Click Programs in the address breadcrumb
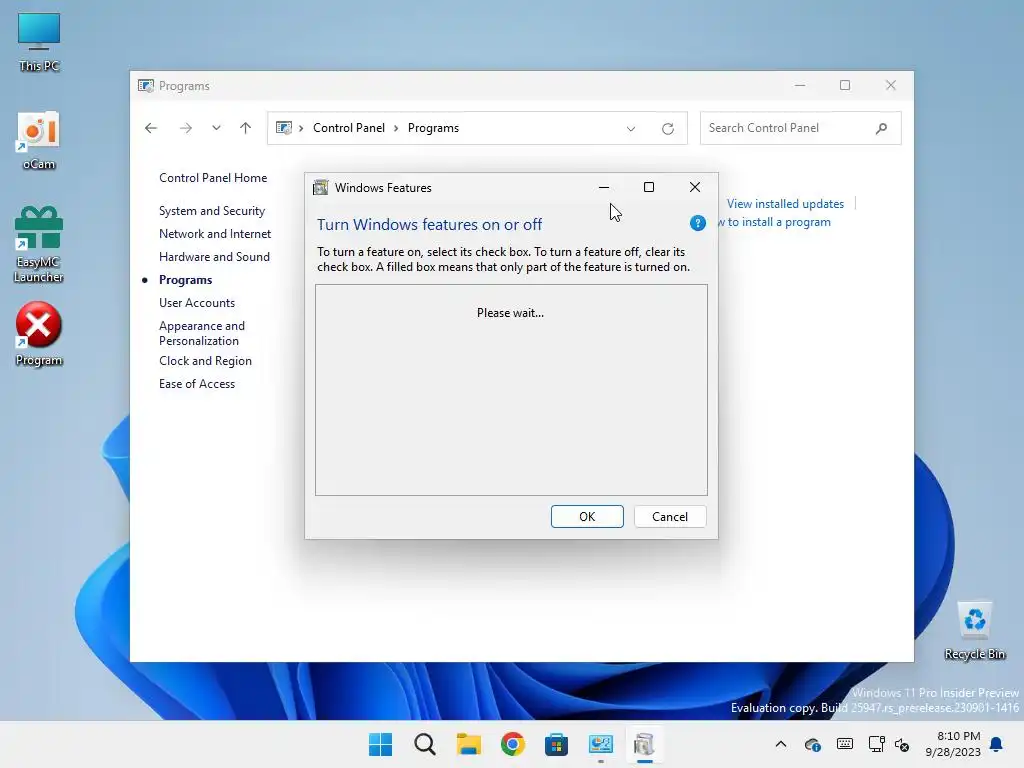 tap(433, 128)
